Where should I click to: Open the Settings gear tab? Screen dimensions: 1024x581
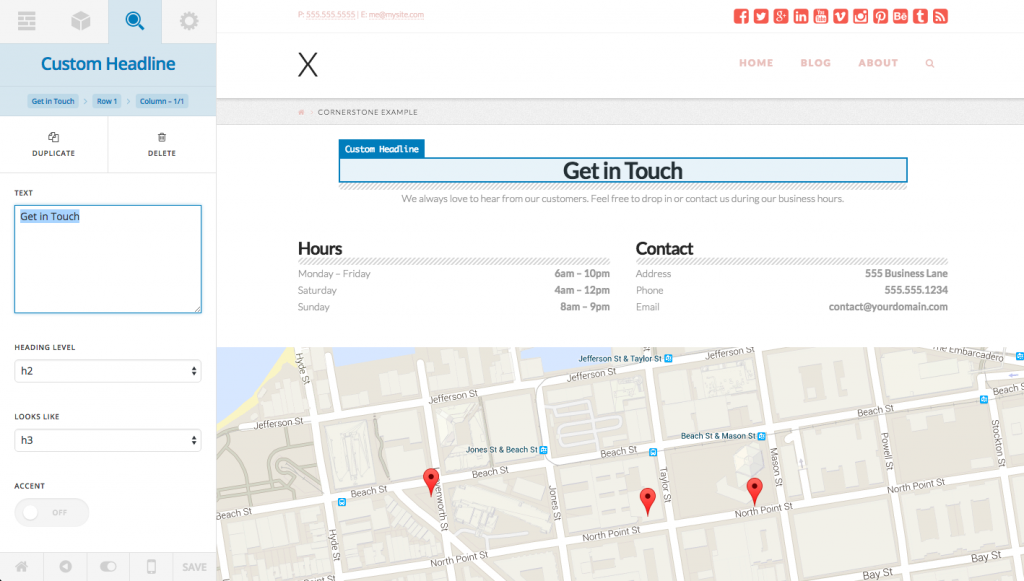188,21
